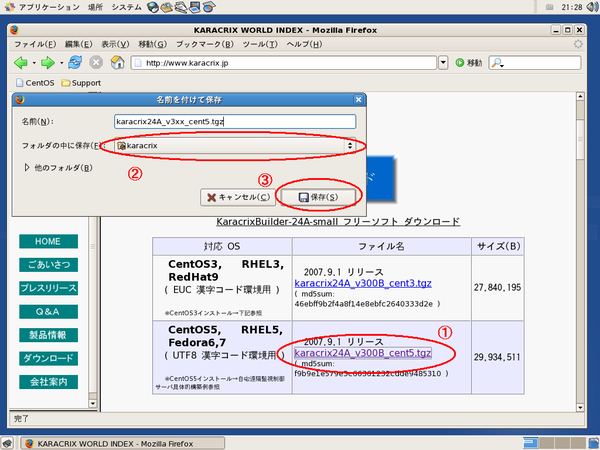The height and width of the screenshot is (450, 600).
Task: Open the CentOS bookmark
Action: (x=35, y=83)
